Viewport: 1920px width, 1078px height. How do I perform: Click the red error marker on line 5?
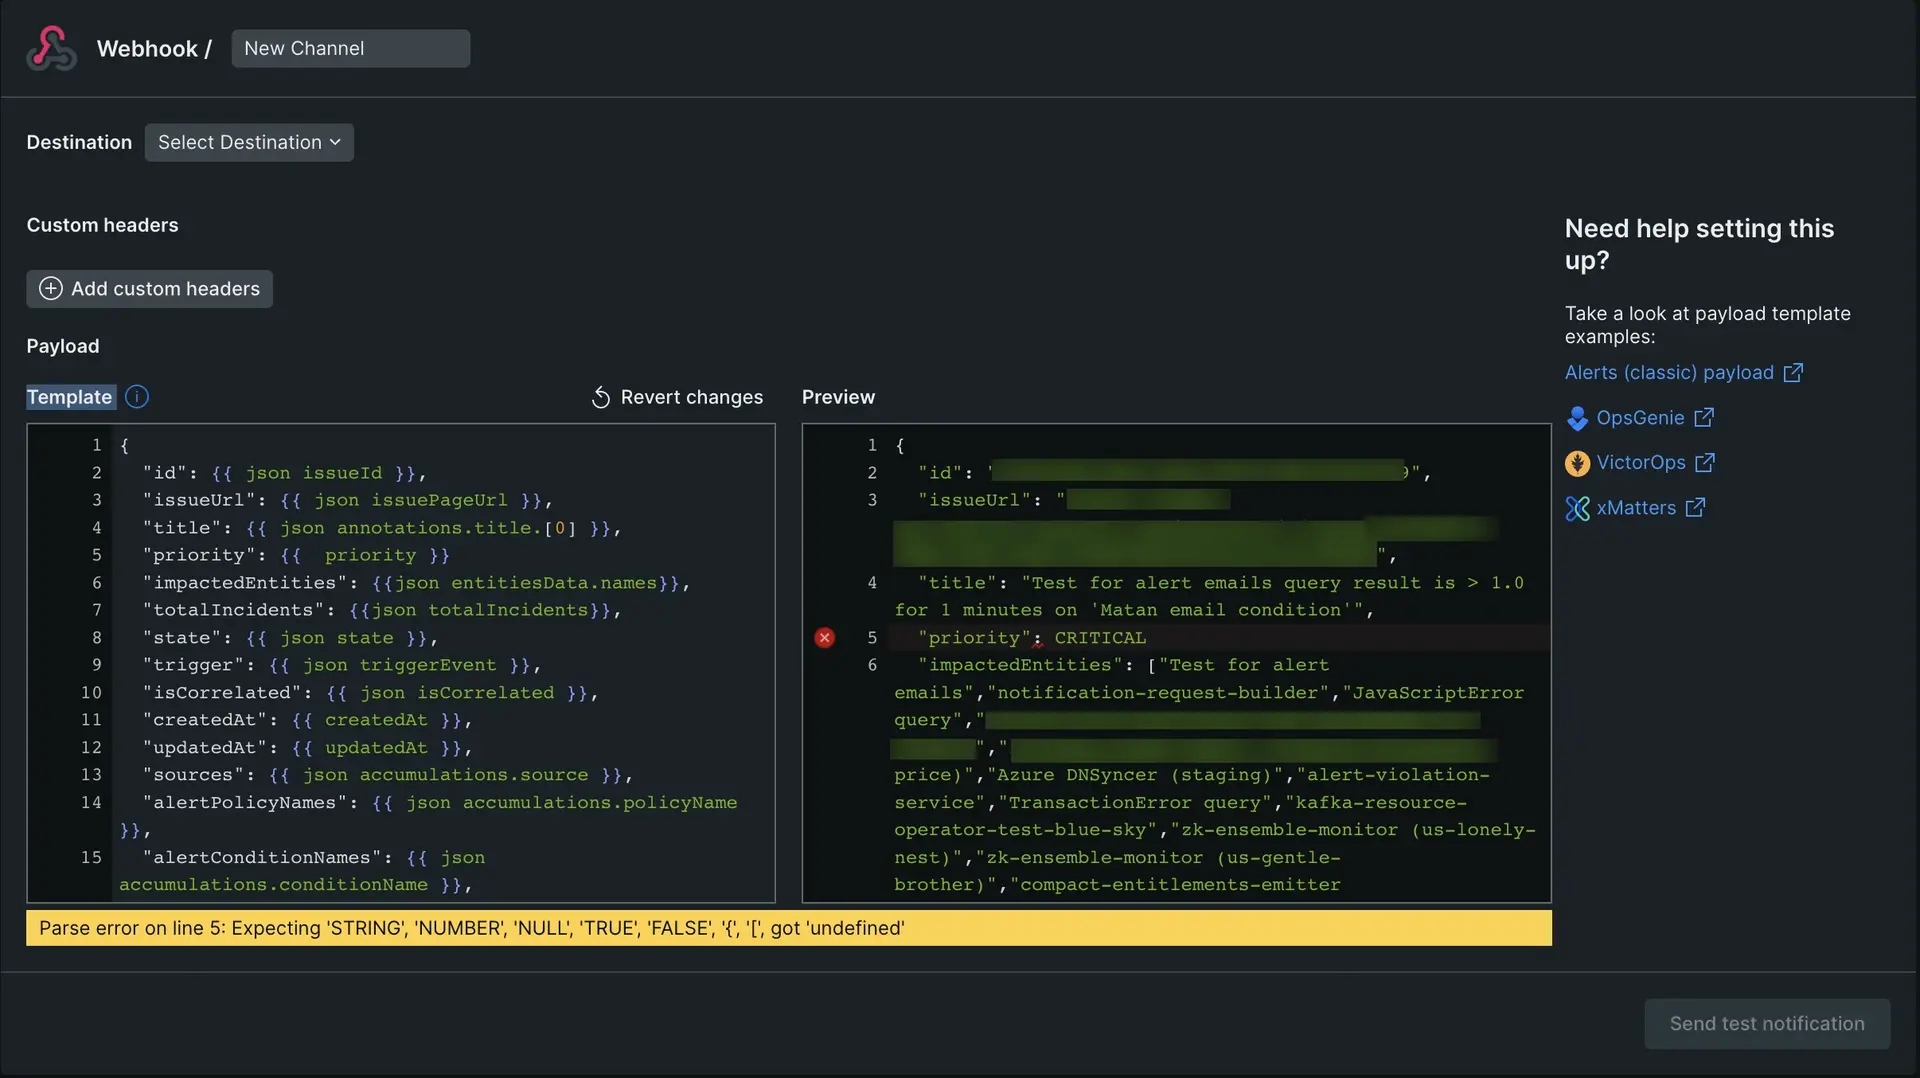point(824,638)
